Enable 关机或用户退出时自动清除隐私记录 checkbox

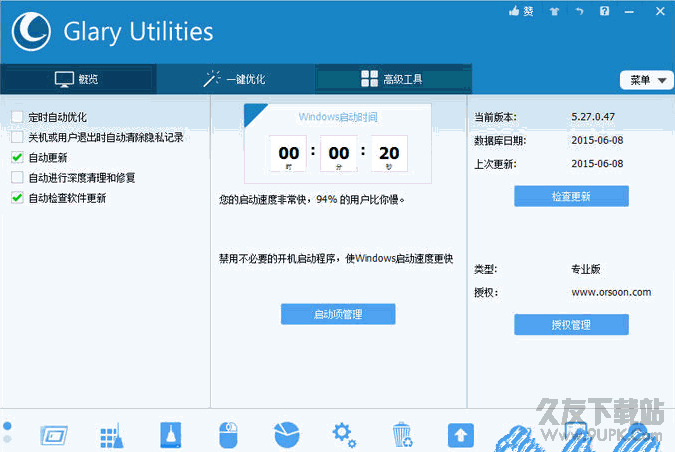coord(17,137)
